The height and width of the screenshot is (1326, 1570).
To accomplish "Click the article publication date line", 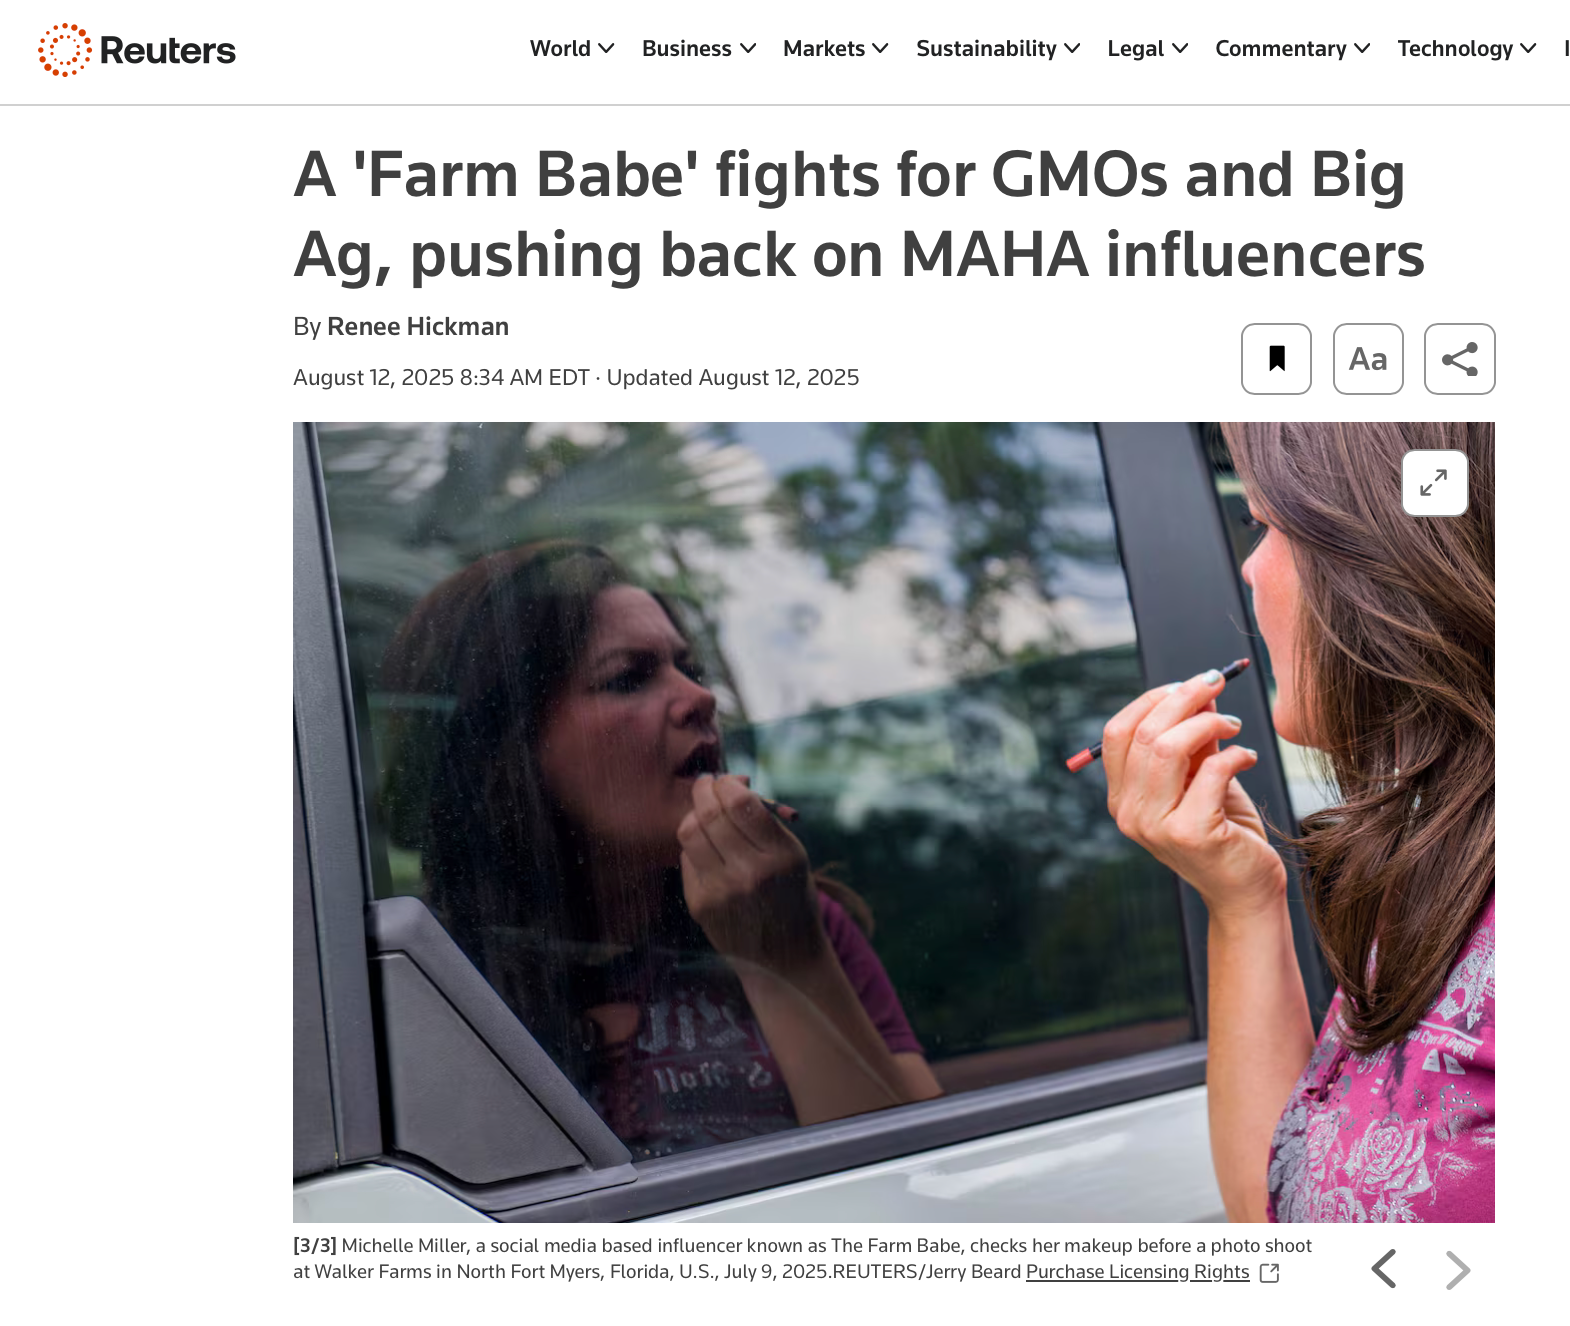I will (576, 378).
